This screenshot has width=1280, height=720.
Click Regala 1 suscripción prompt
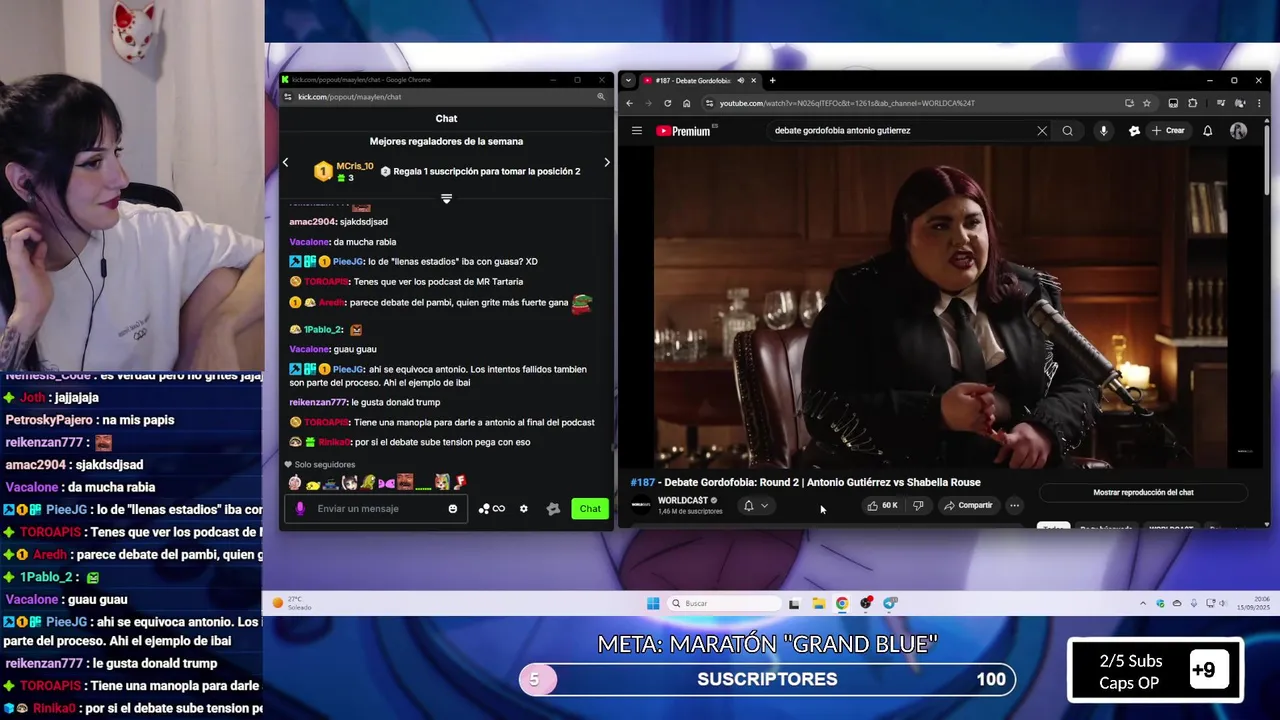click(480, 171)
